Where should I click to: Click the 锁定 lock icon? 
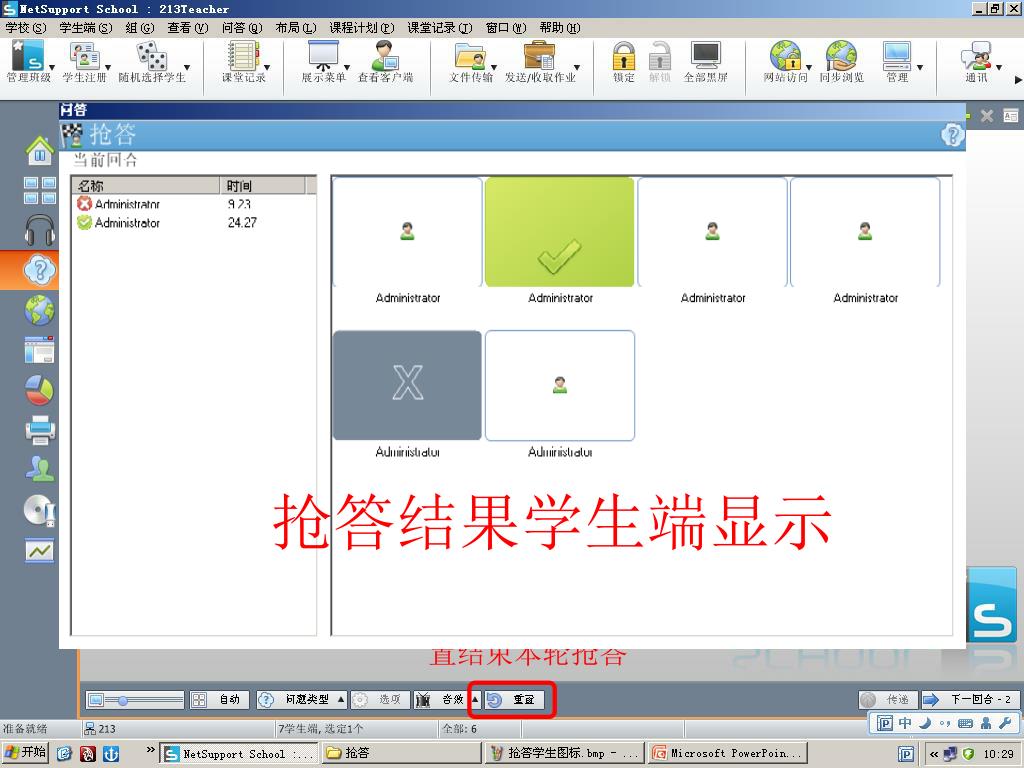(x=624, y=61)
